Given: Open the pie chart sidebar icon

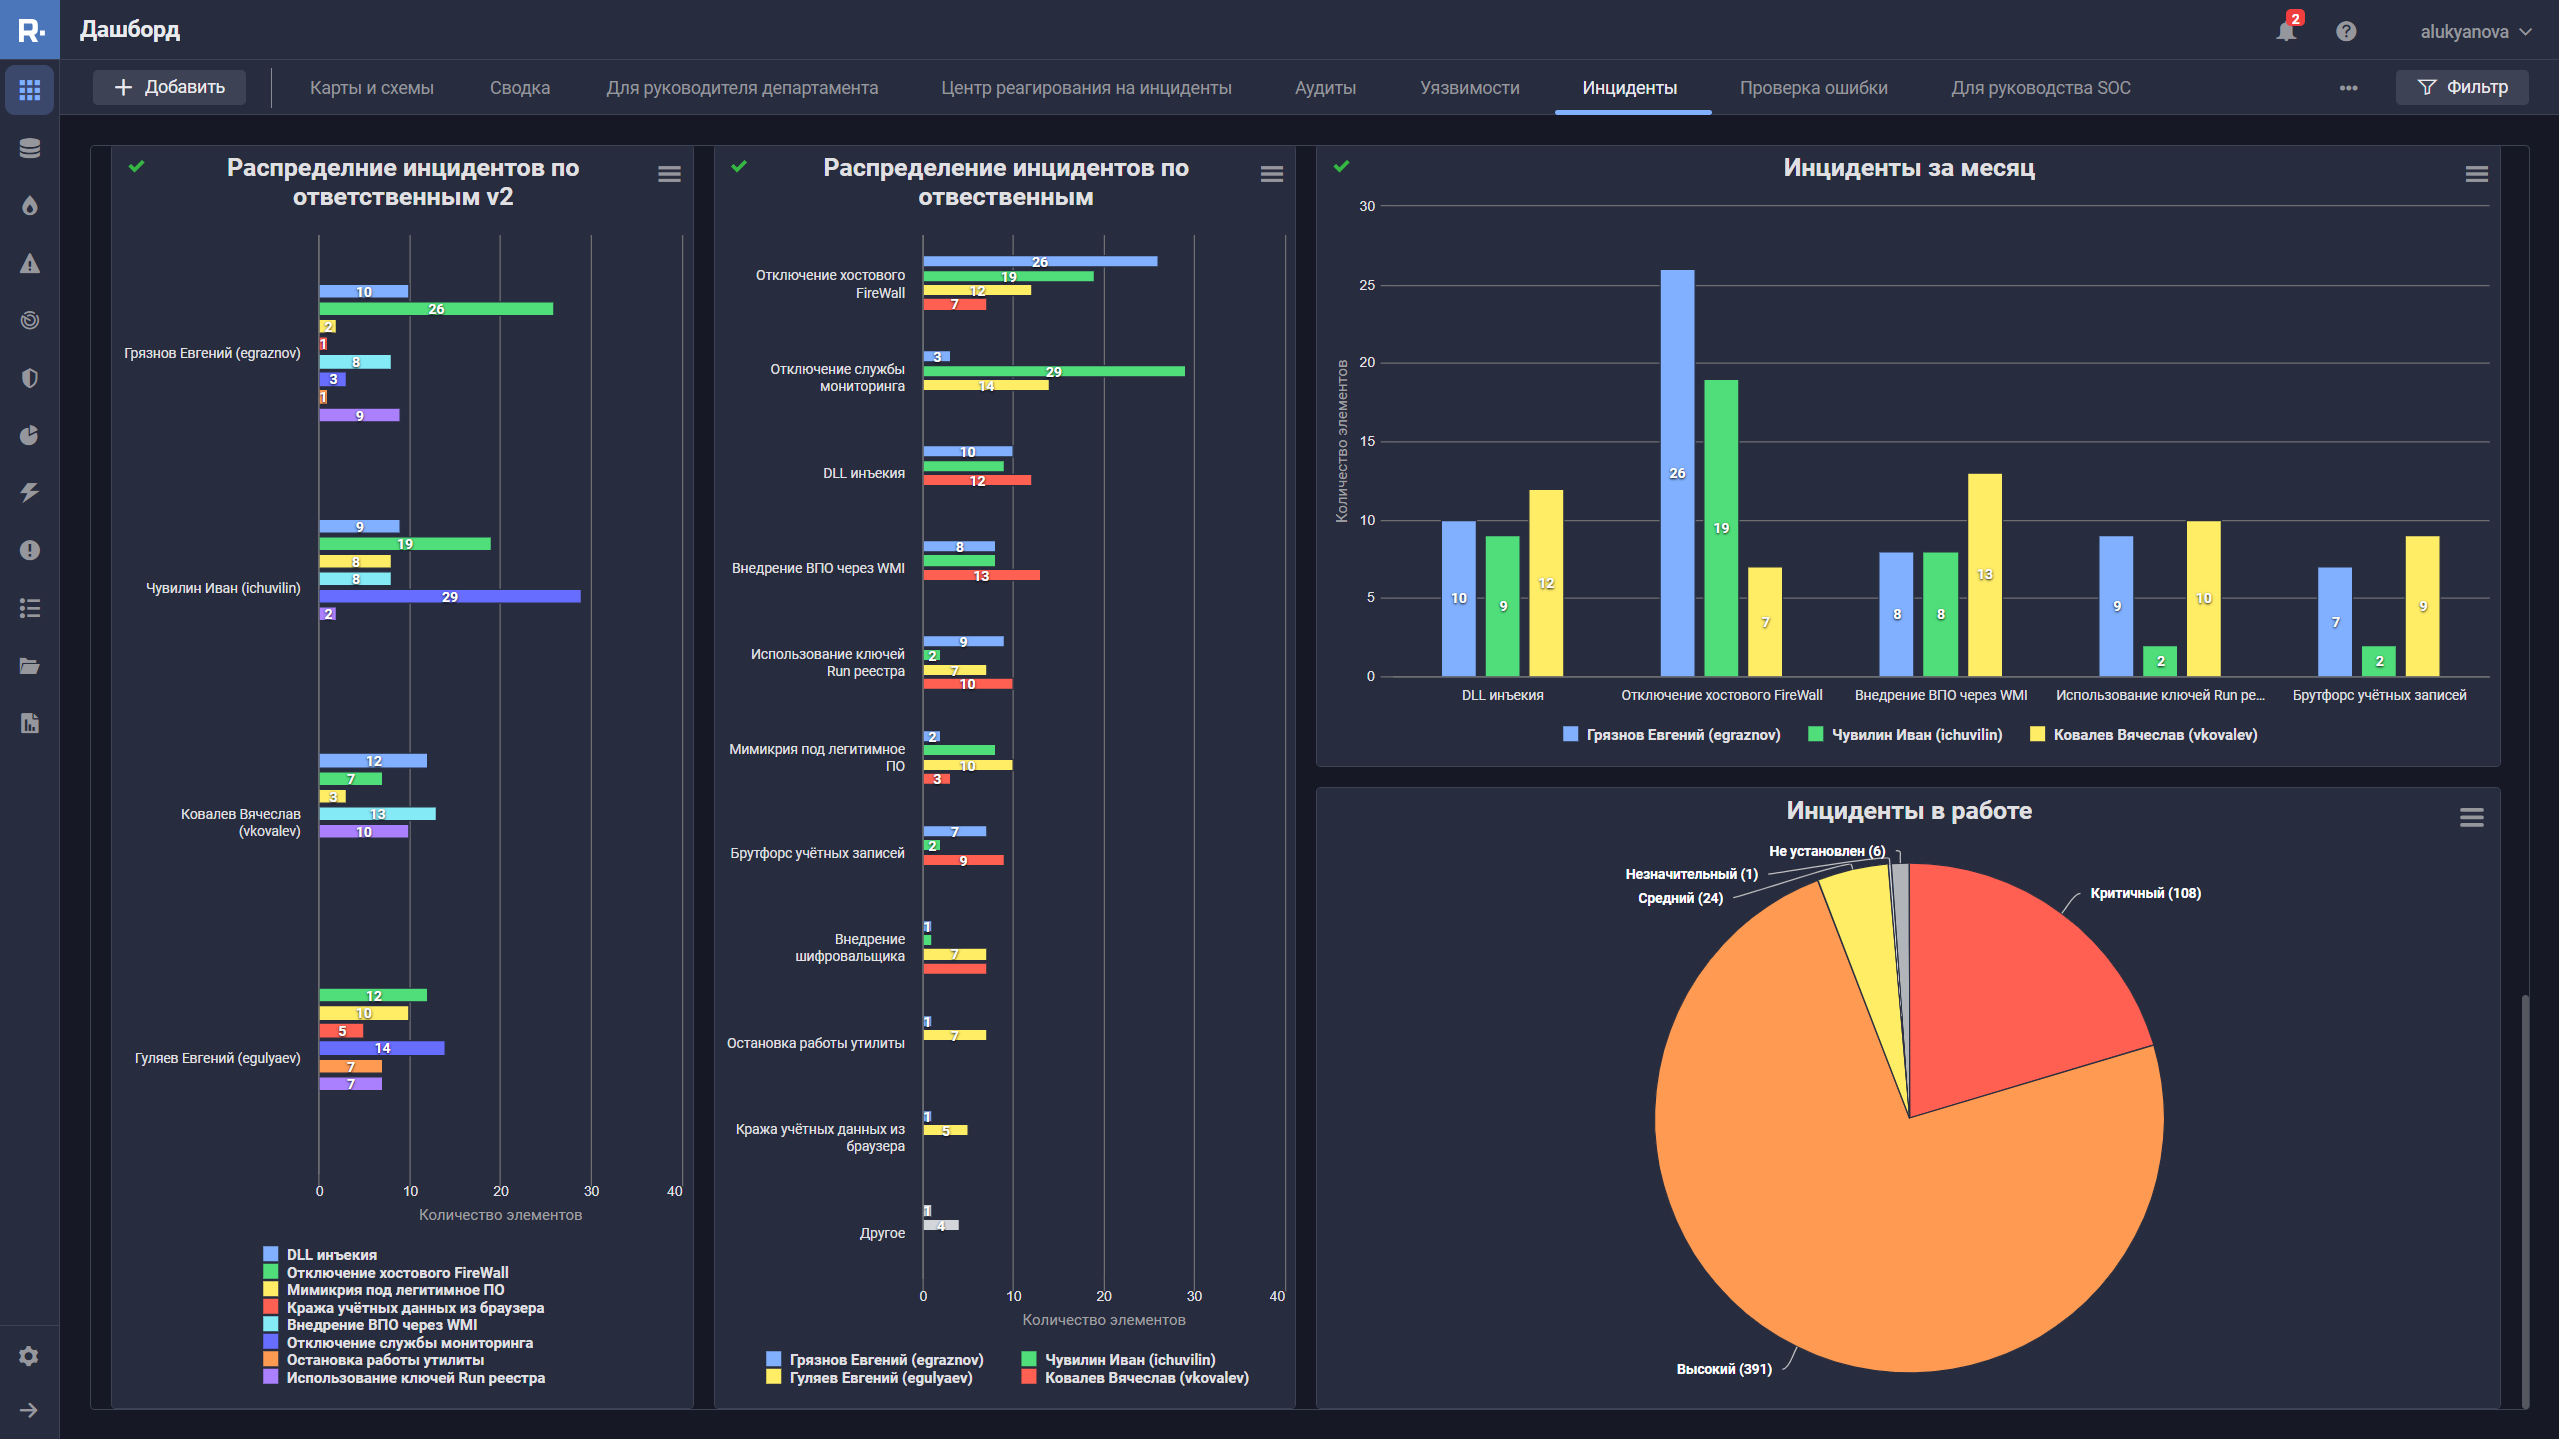Looking at the screenshot, I should [30, 435].
